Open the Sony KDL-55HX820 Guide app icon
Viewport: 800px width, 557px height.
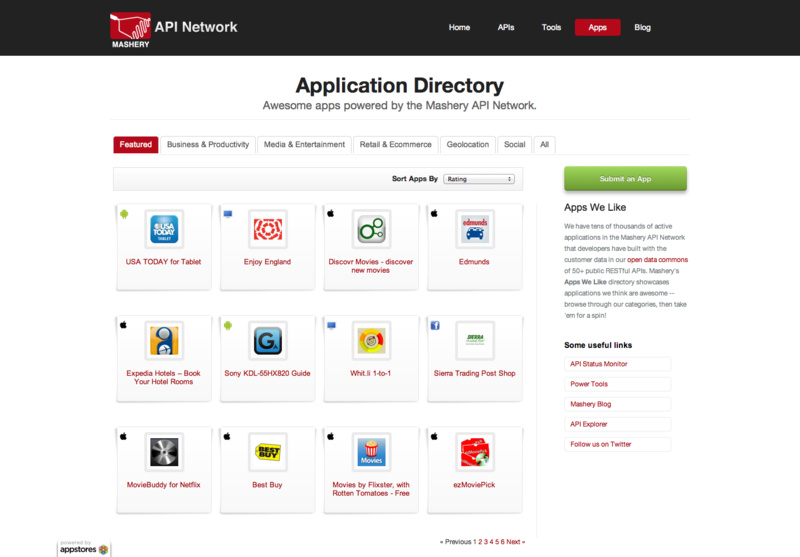(267, 341)
